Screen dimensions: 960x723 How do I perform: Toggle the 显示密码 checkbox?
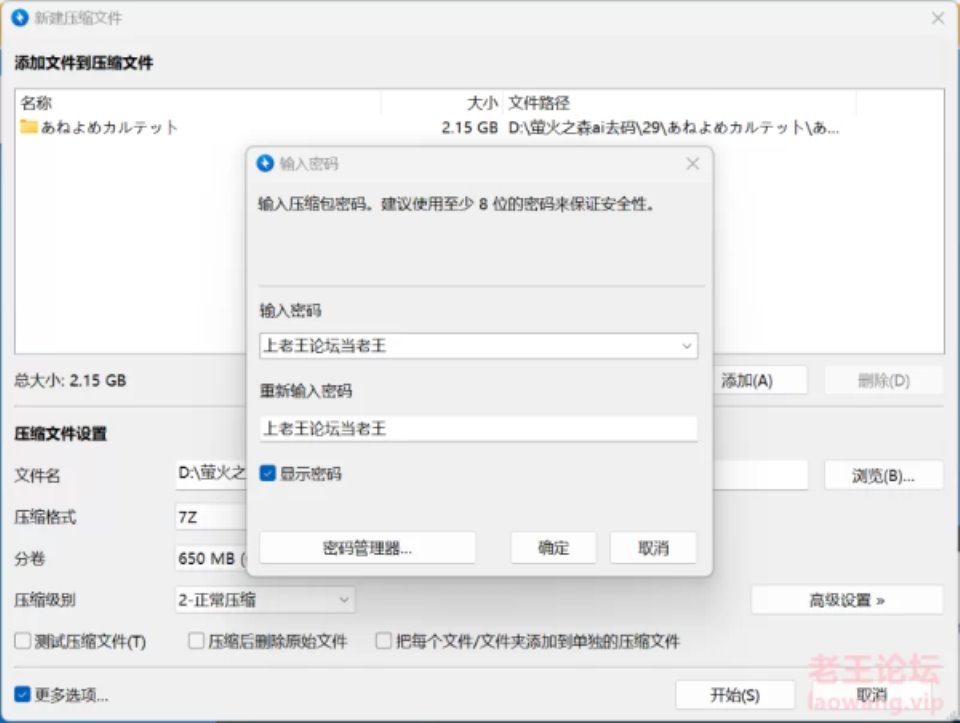pos(268,473)
